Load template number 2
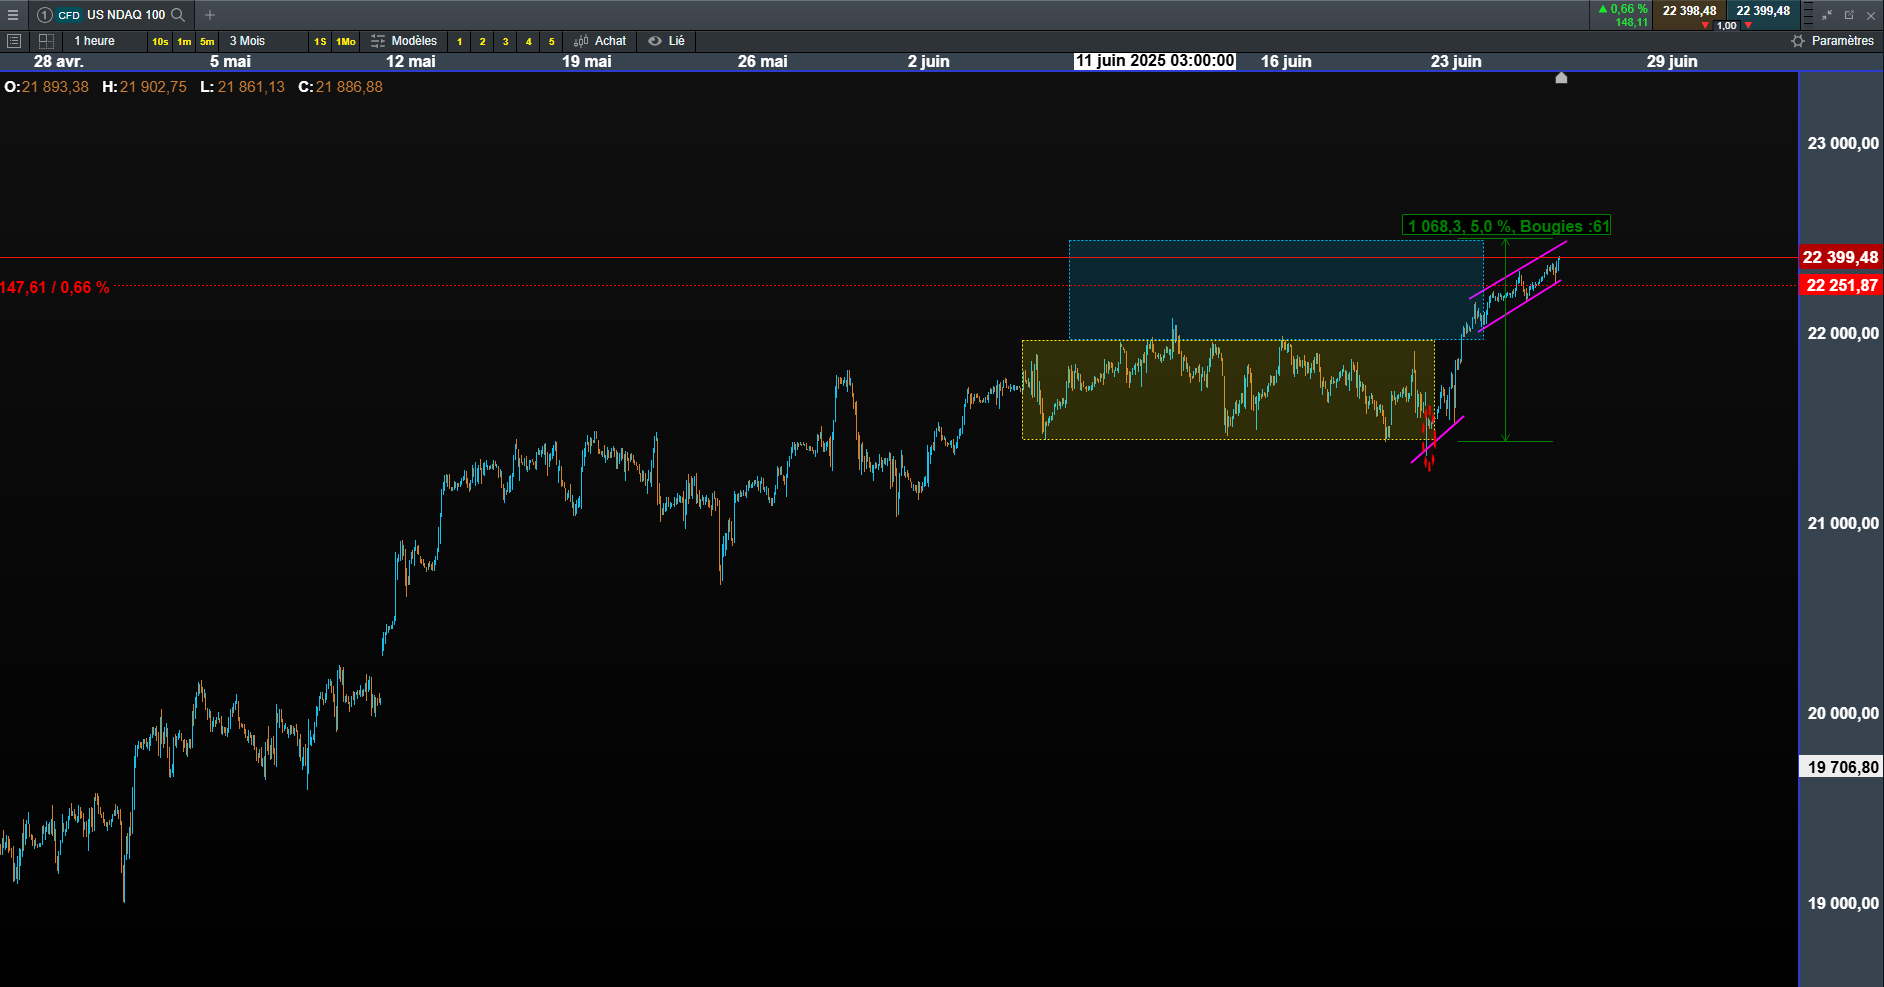 point(482,41)
